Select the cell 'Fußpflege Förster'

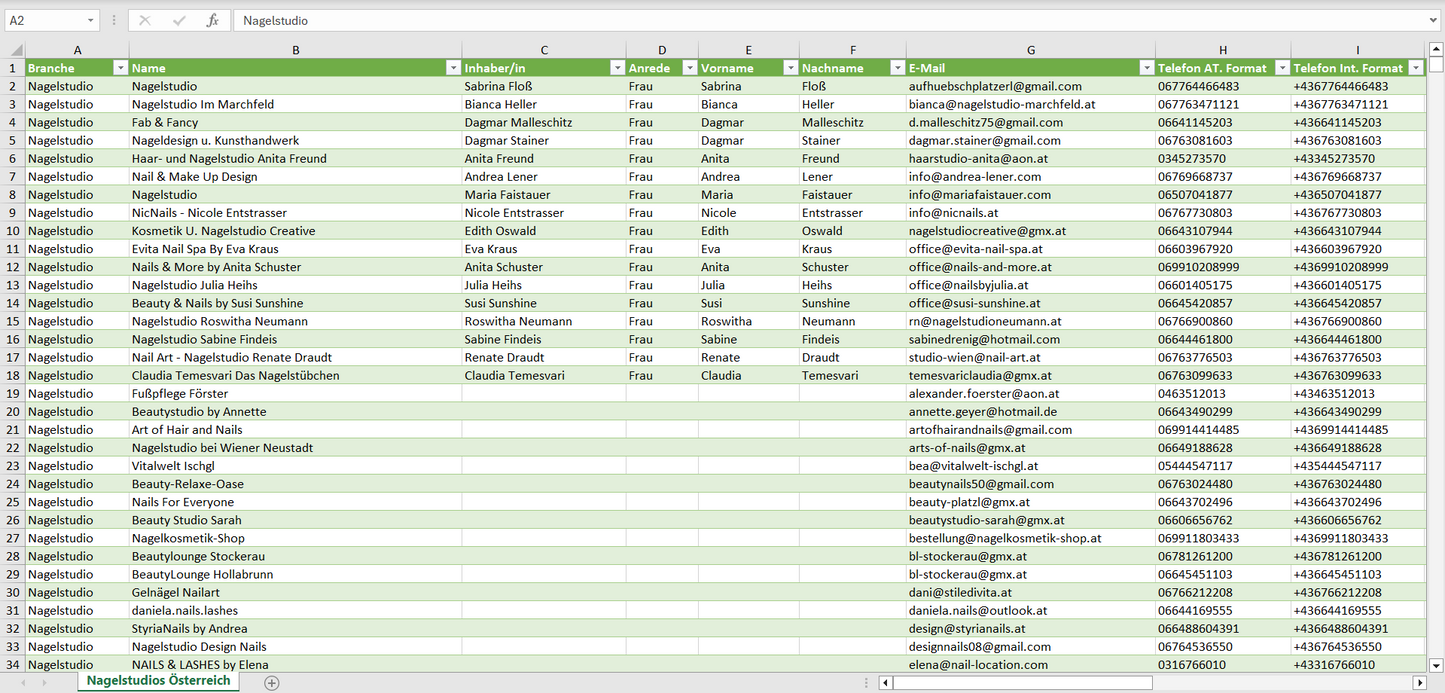pyautogui.click(x=295, y=393)
